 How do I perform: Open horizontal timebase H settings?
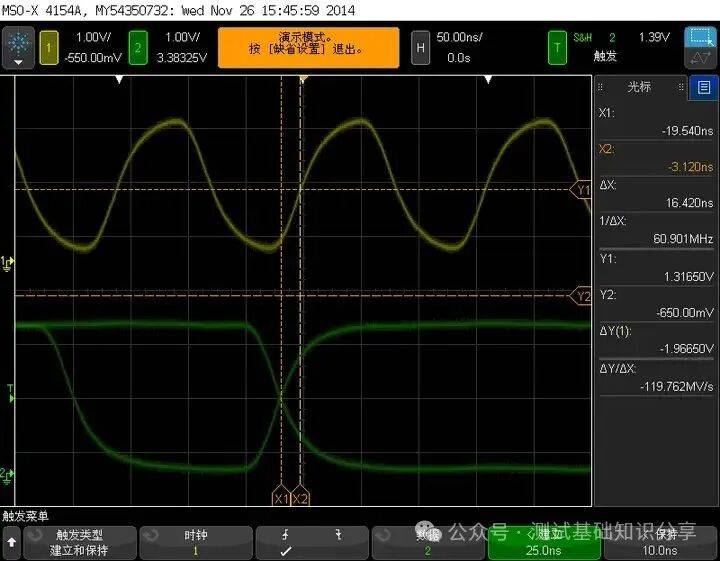(421, 47)
